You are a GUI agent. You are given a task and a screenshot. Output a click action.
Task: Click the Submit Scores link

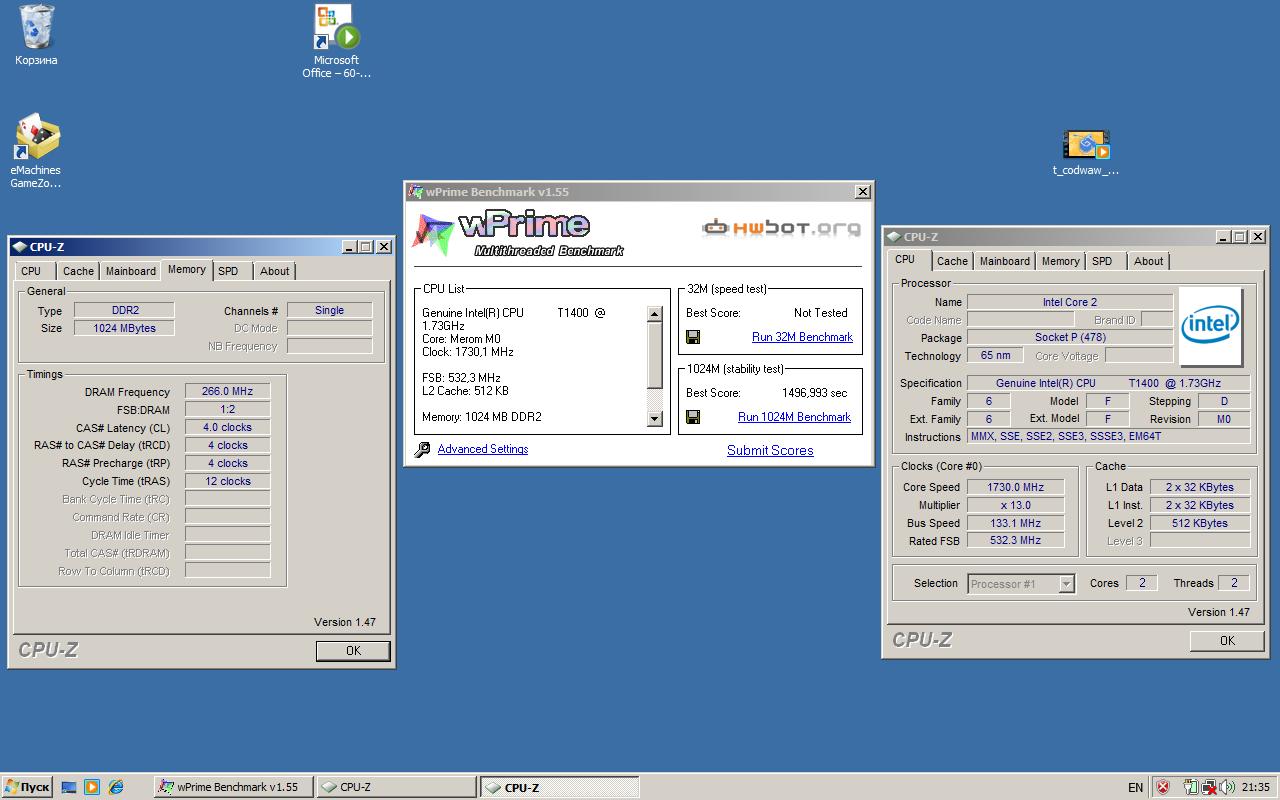[770, 450]
